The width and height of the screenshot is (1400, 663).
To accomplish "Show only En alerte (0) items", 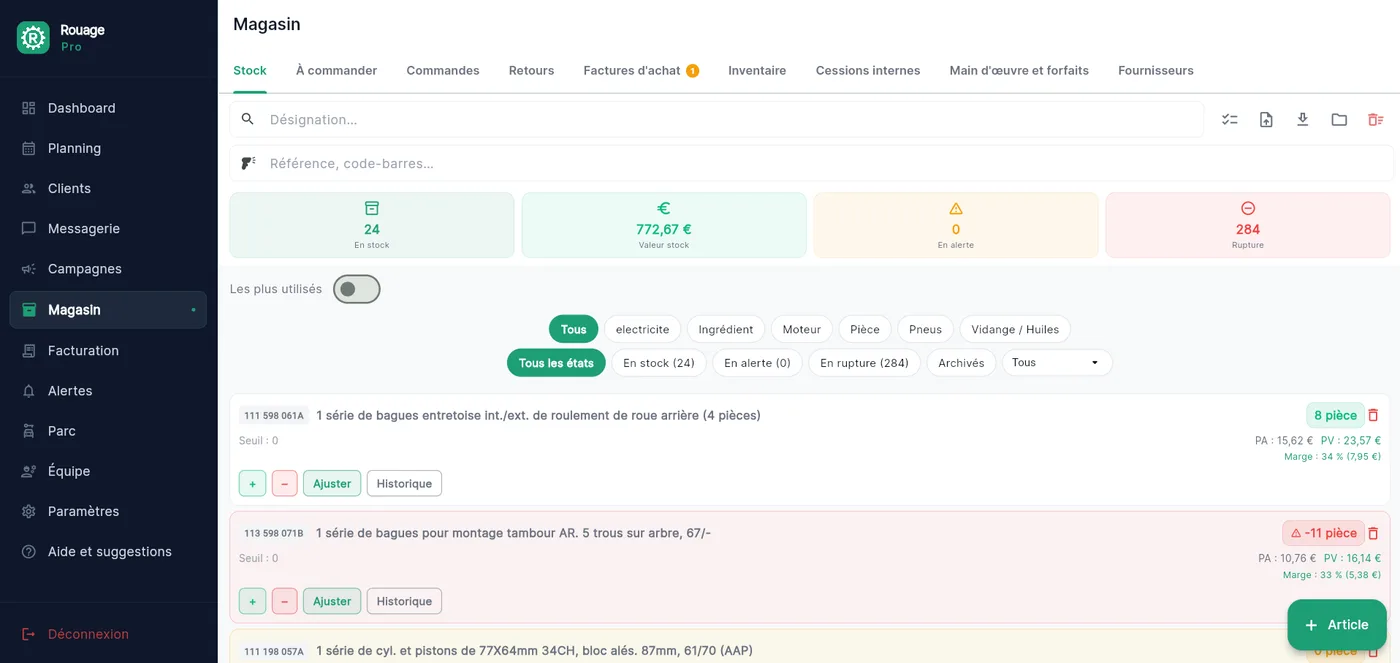I will (x=758, y=363).
